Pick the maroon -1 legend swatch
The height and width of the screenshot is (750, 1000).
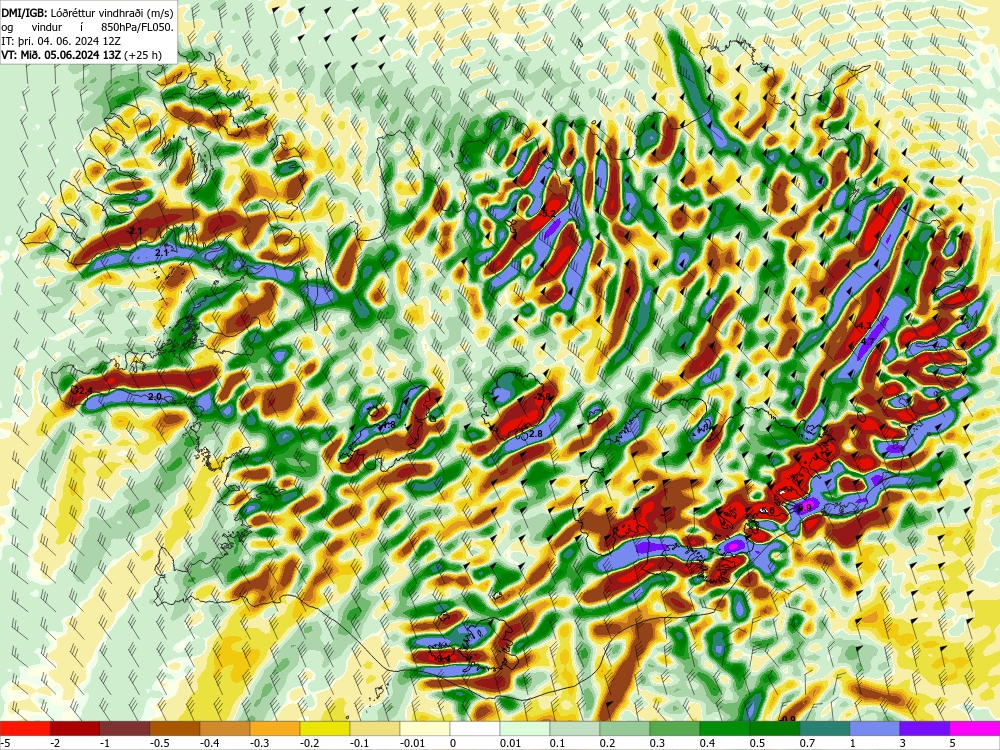click(125, 729)
